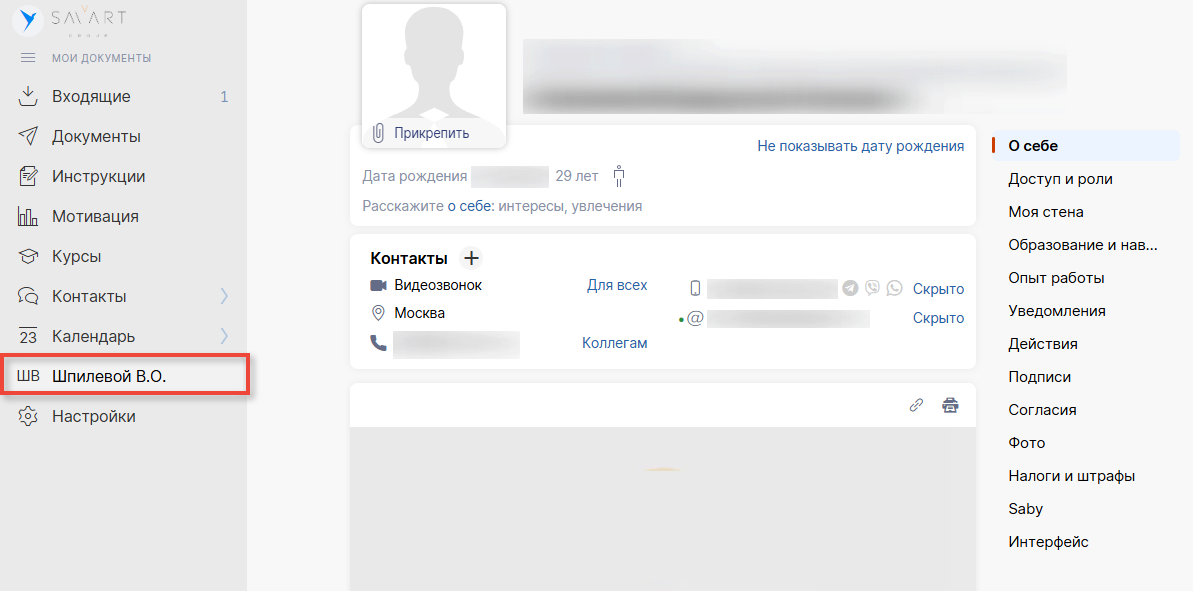This screenshot has width=1193, height=591.
Task: Change Видеозвонок visibility 'Для всех'
Action: point(616,285)
